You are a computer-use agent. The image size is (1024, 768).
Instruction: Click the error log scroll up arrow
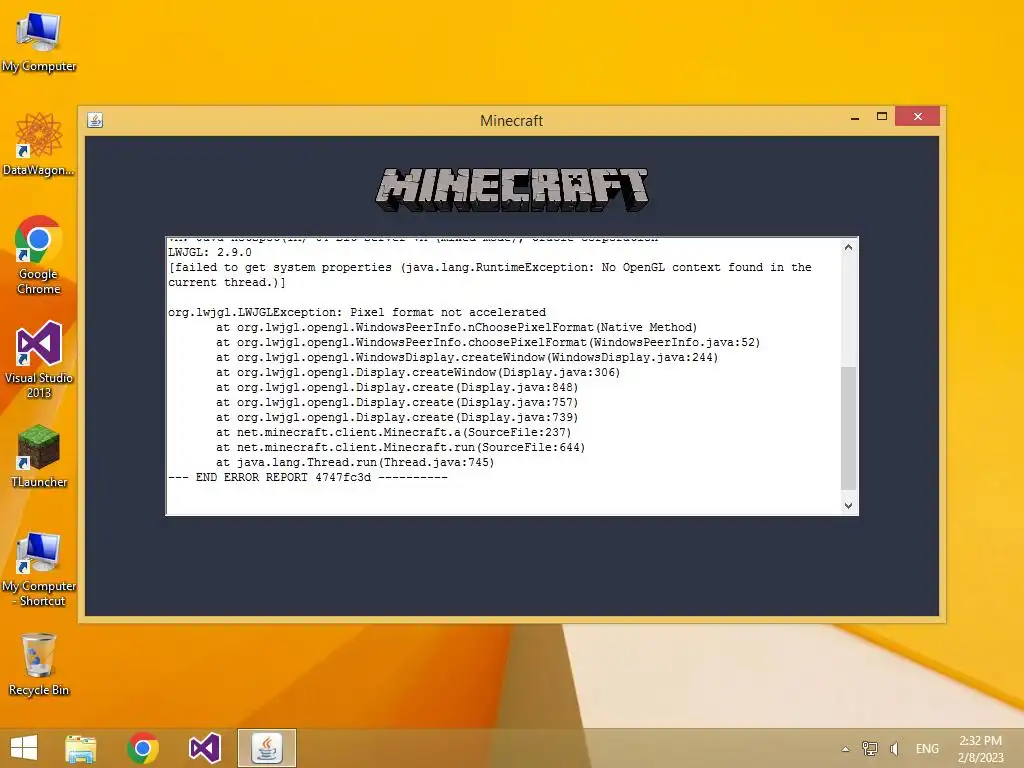pyautogui.click(x=848, y=248)
